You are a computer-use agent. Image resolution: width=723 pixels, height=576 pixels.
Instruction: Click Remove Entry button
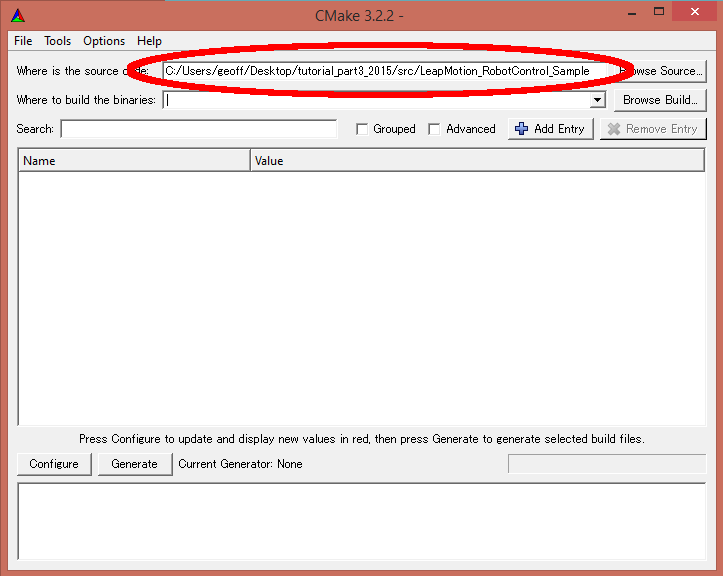(653, 129)
